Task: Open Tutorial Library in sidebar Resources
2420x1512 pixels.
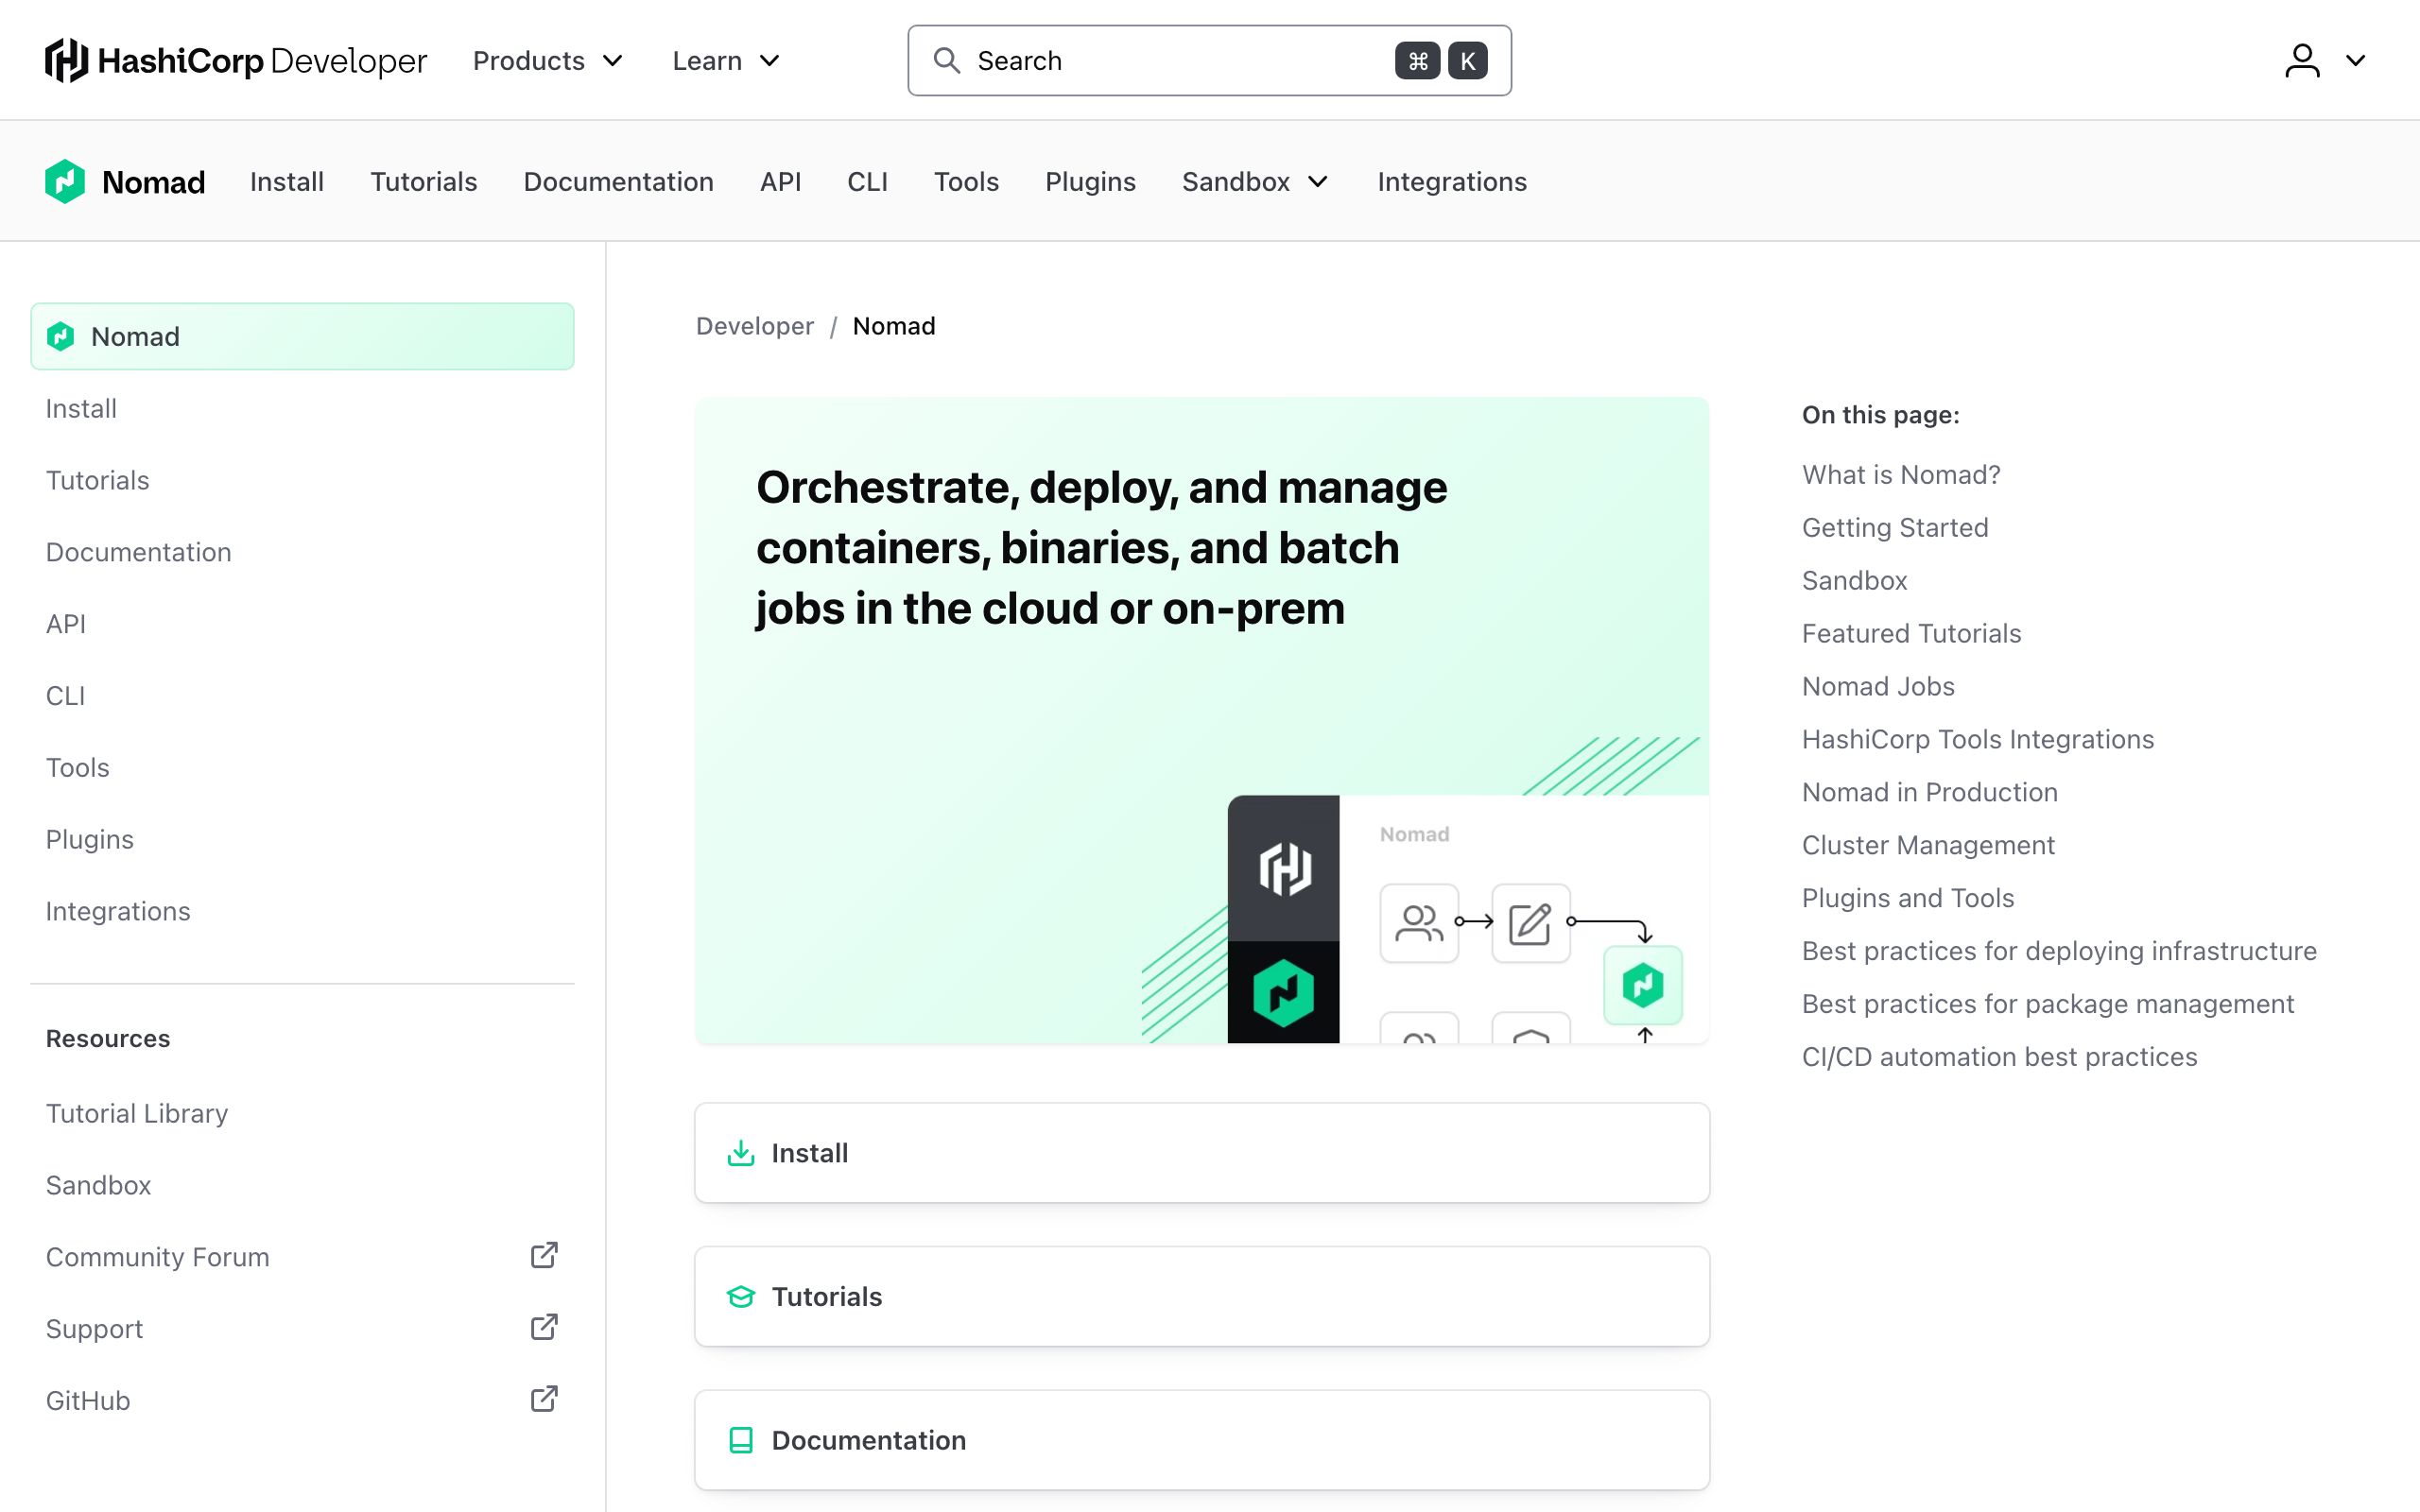Action: pyautogui.click(x=137, y=1113)
